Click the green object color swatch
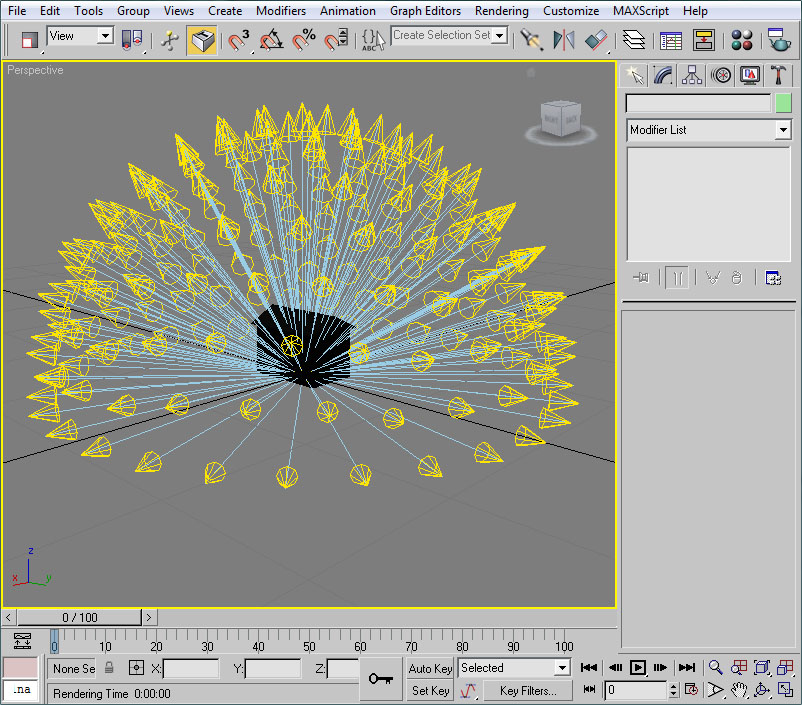Image resolution: width=802 pixels, height=705 pixels. [x=783, y=103]
